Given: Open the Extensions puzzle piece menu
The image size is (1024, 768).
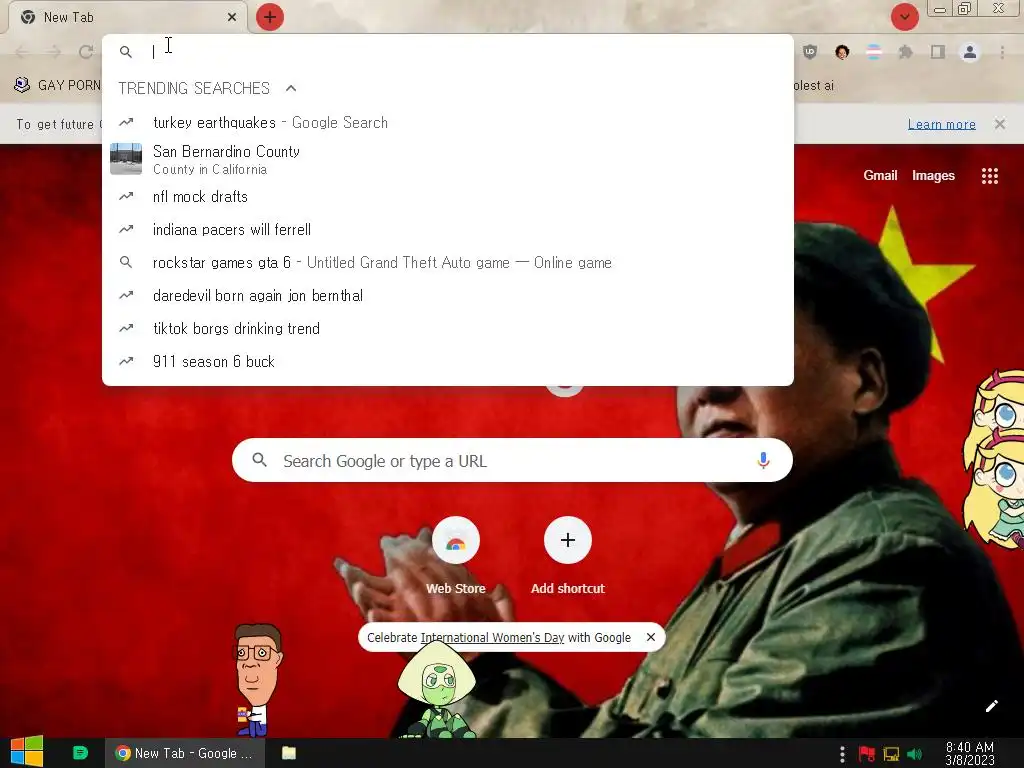Looking at the screenshot, I should 905,52.
